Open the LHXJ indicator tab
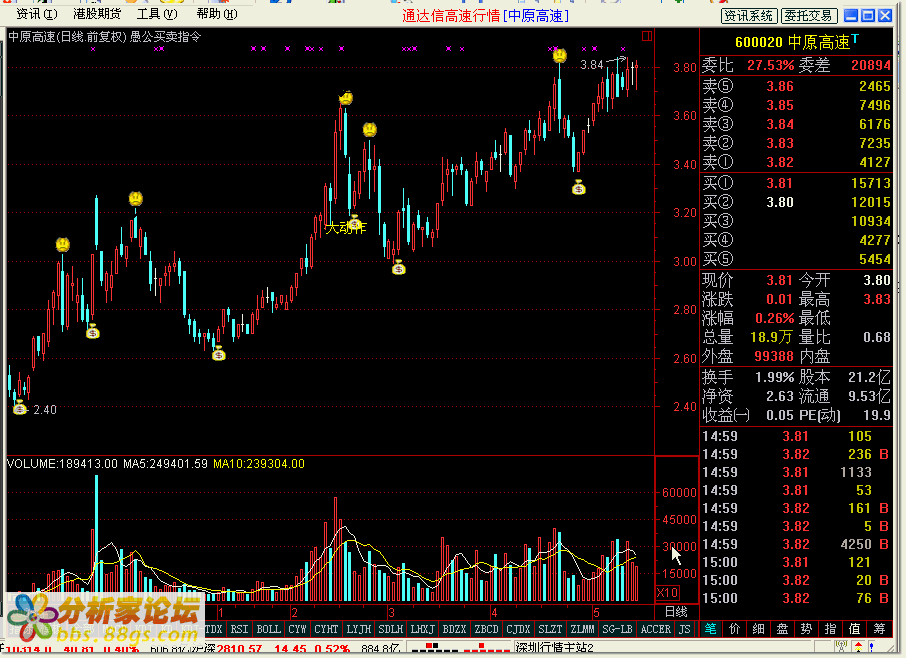906x658 pixels. [422, 629]
